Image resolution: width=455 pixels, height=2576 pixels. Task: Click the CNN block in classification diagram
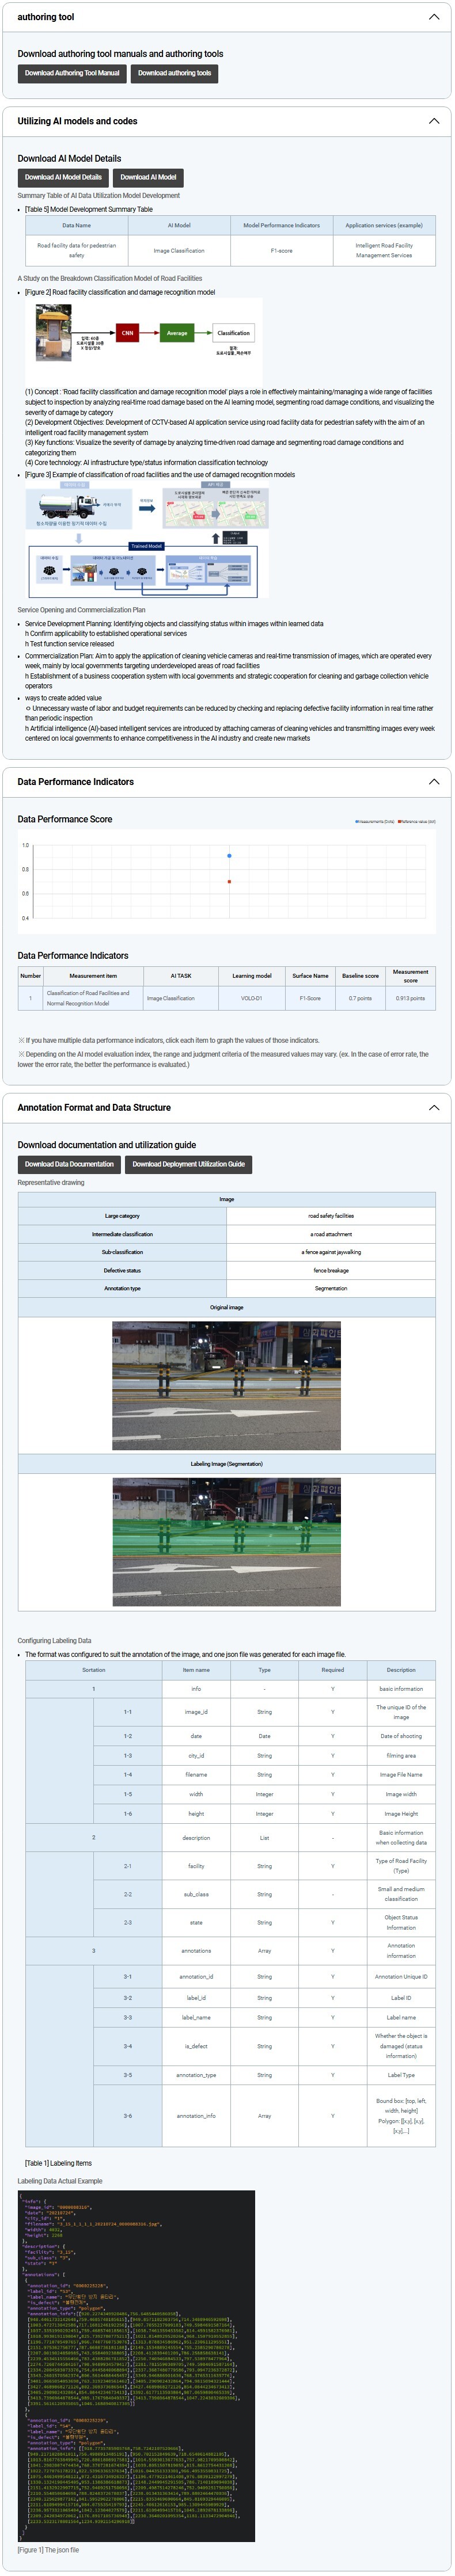[127, 333]
